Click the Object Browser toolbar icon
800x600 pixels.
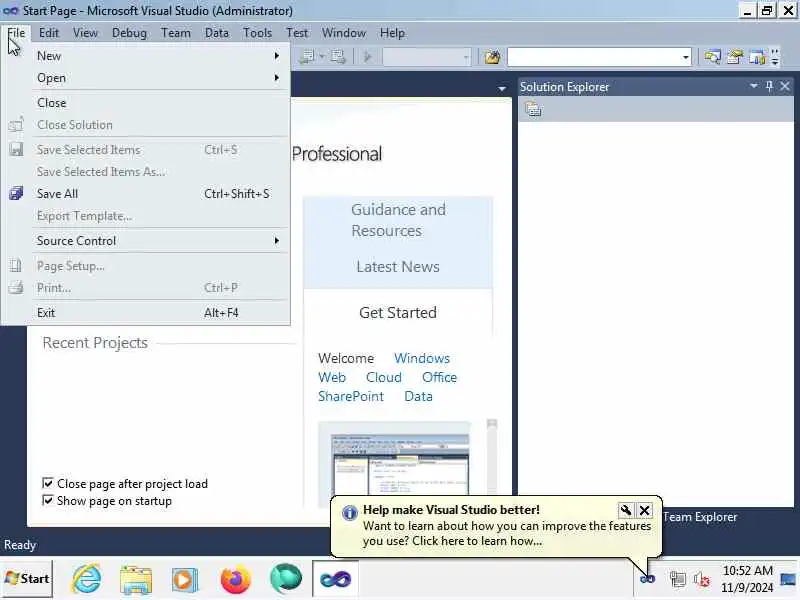pyautogui.click(x=757, y=57)
